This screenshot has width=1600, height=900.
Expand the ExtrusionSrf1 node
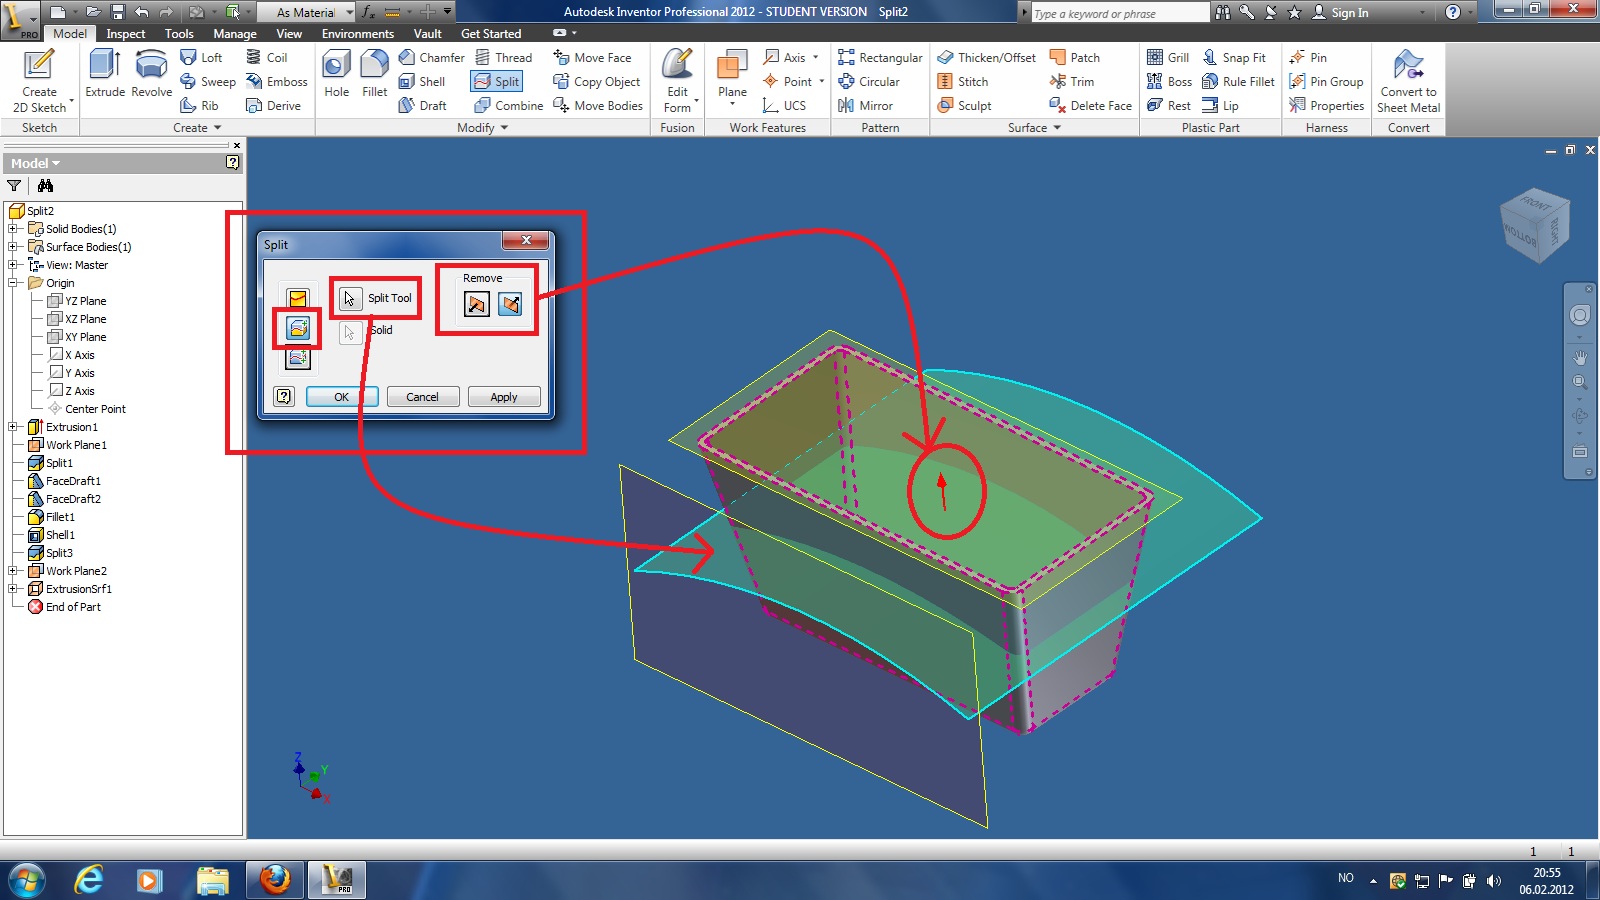[x=13, y=589]
